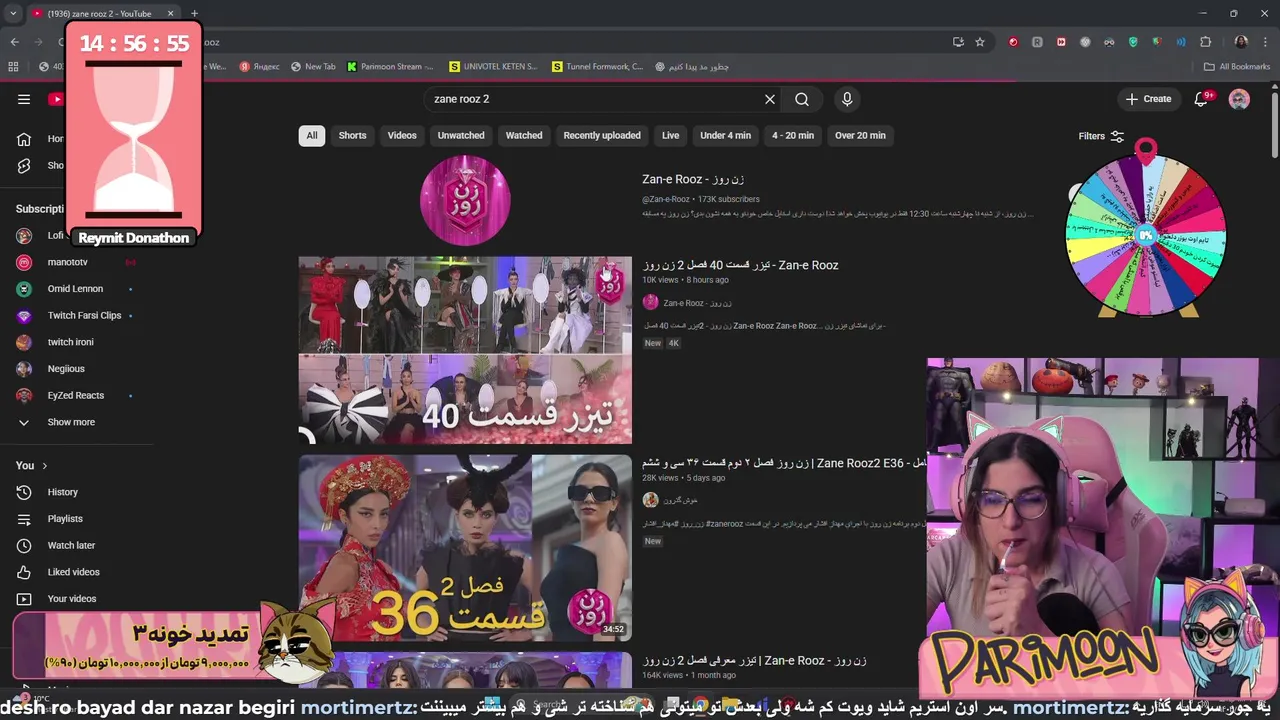Select the Under 4 min chip
The height and width of the screenshot is (720, 1280).
(725, 136)
